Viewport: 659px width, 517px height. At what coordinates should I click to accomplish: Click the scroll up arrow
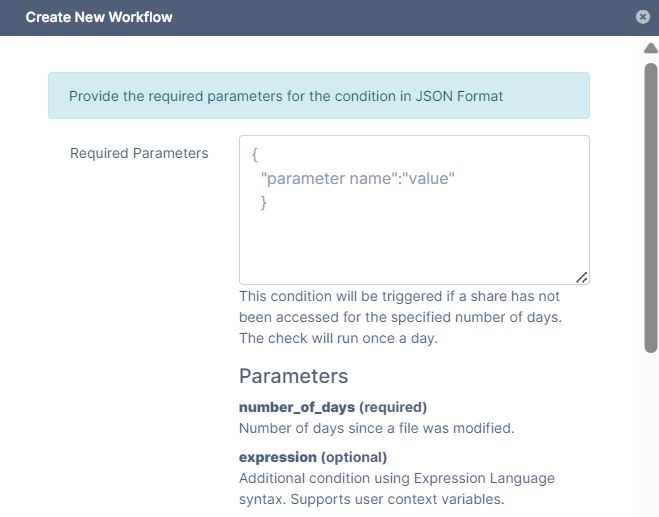(x=650, y=48)
